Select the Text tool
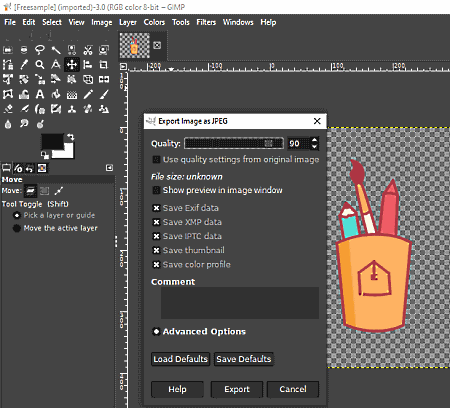Image resolution: width=450 pixels, height=408 pixels. point(40,94)
